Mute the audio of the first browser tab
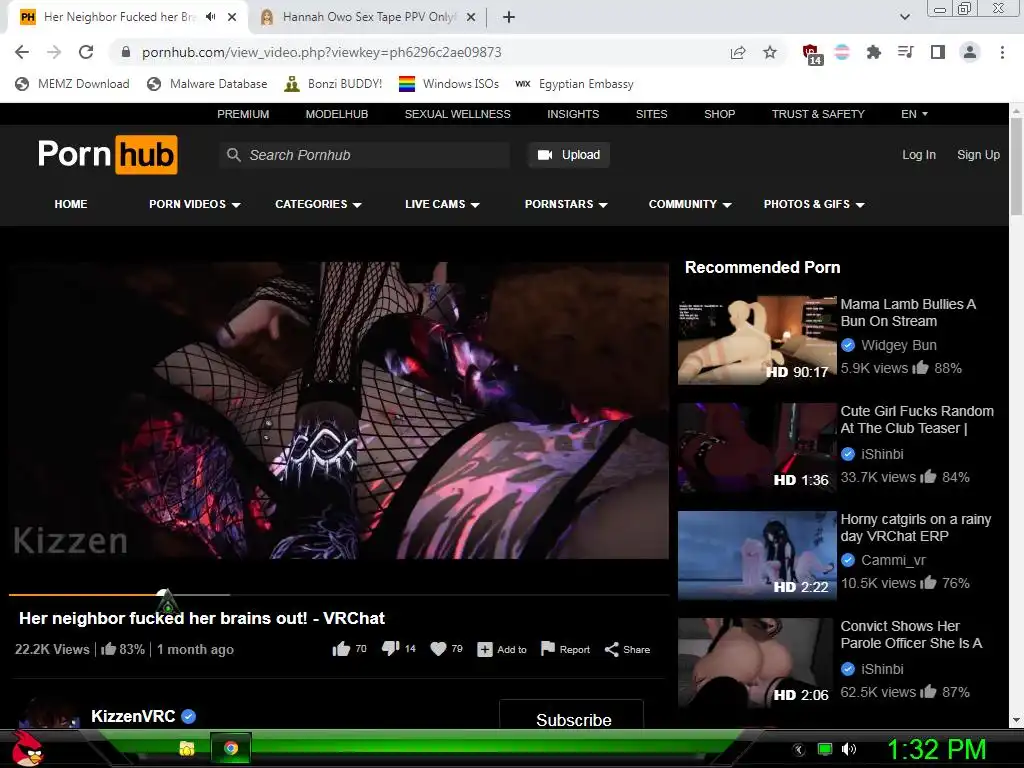1024x768 pixels. click(x=211, y=17)
